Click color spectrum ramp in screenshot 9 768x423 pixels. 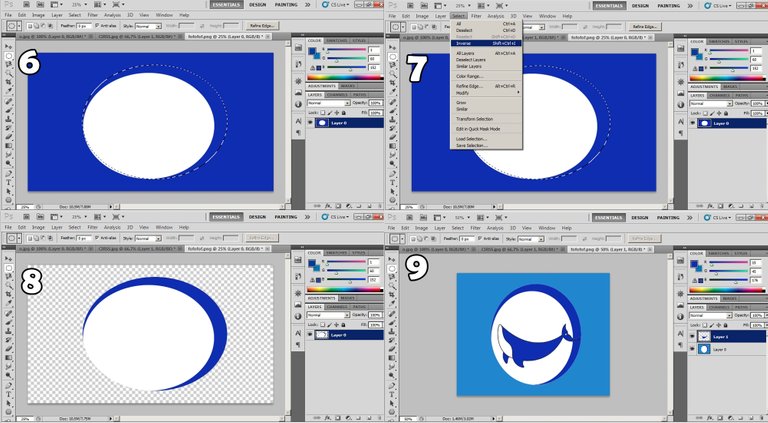tap(728, 290)
